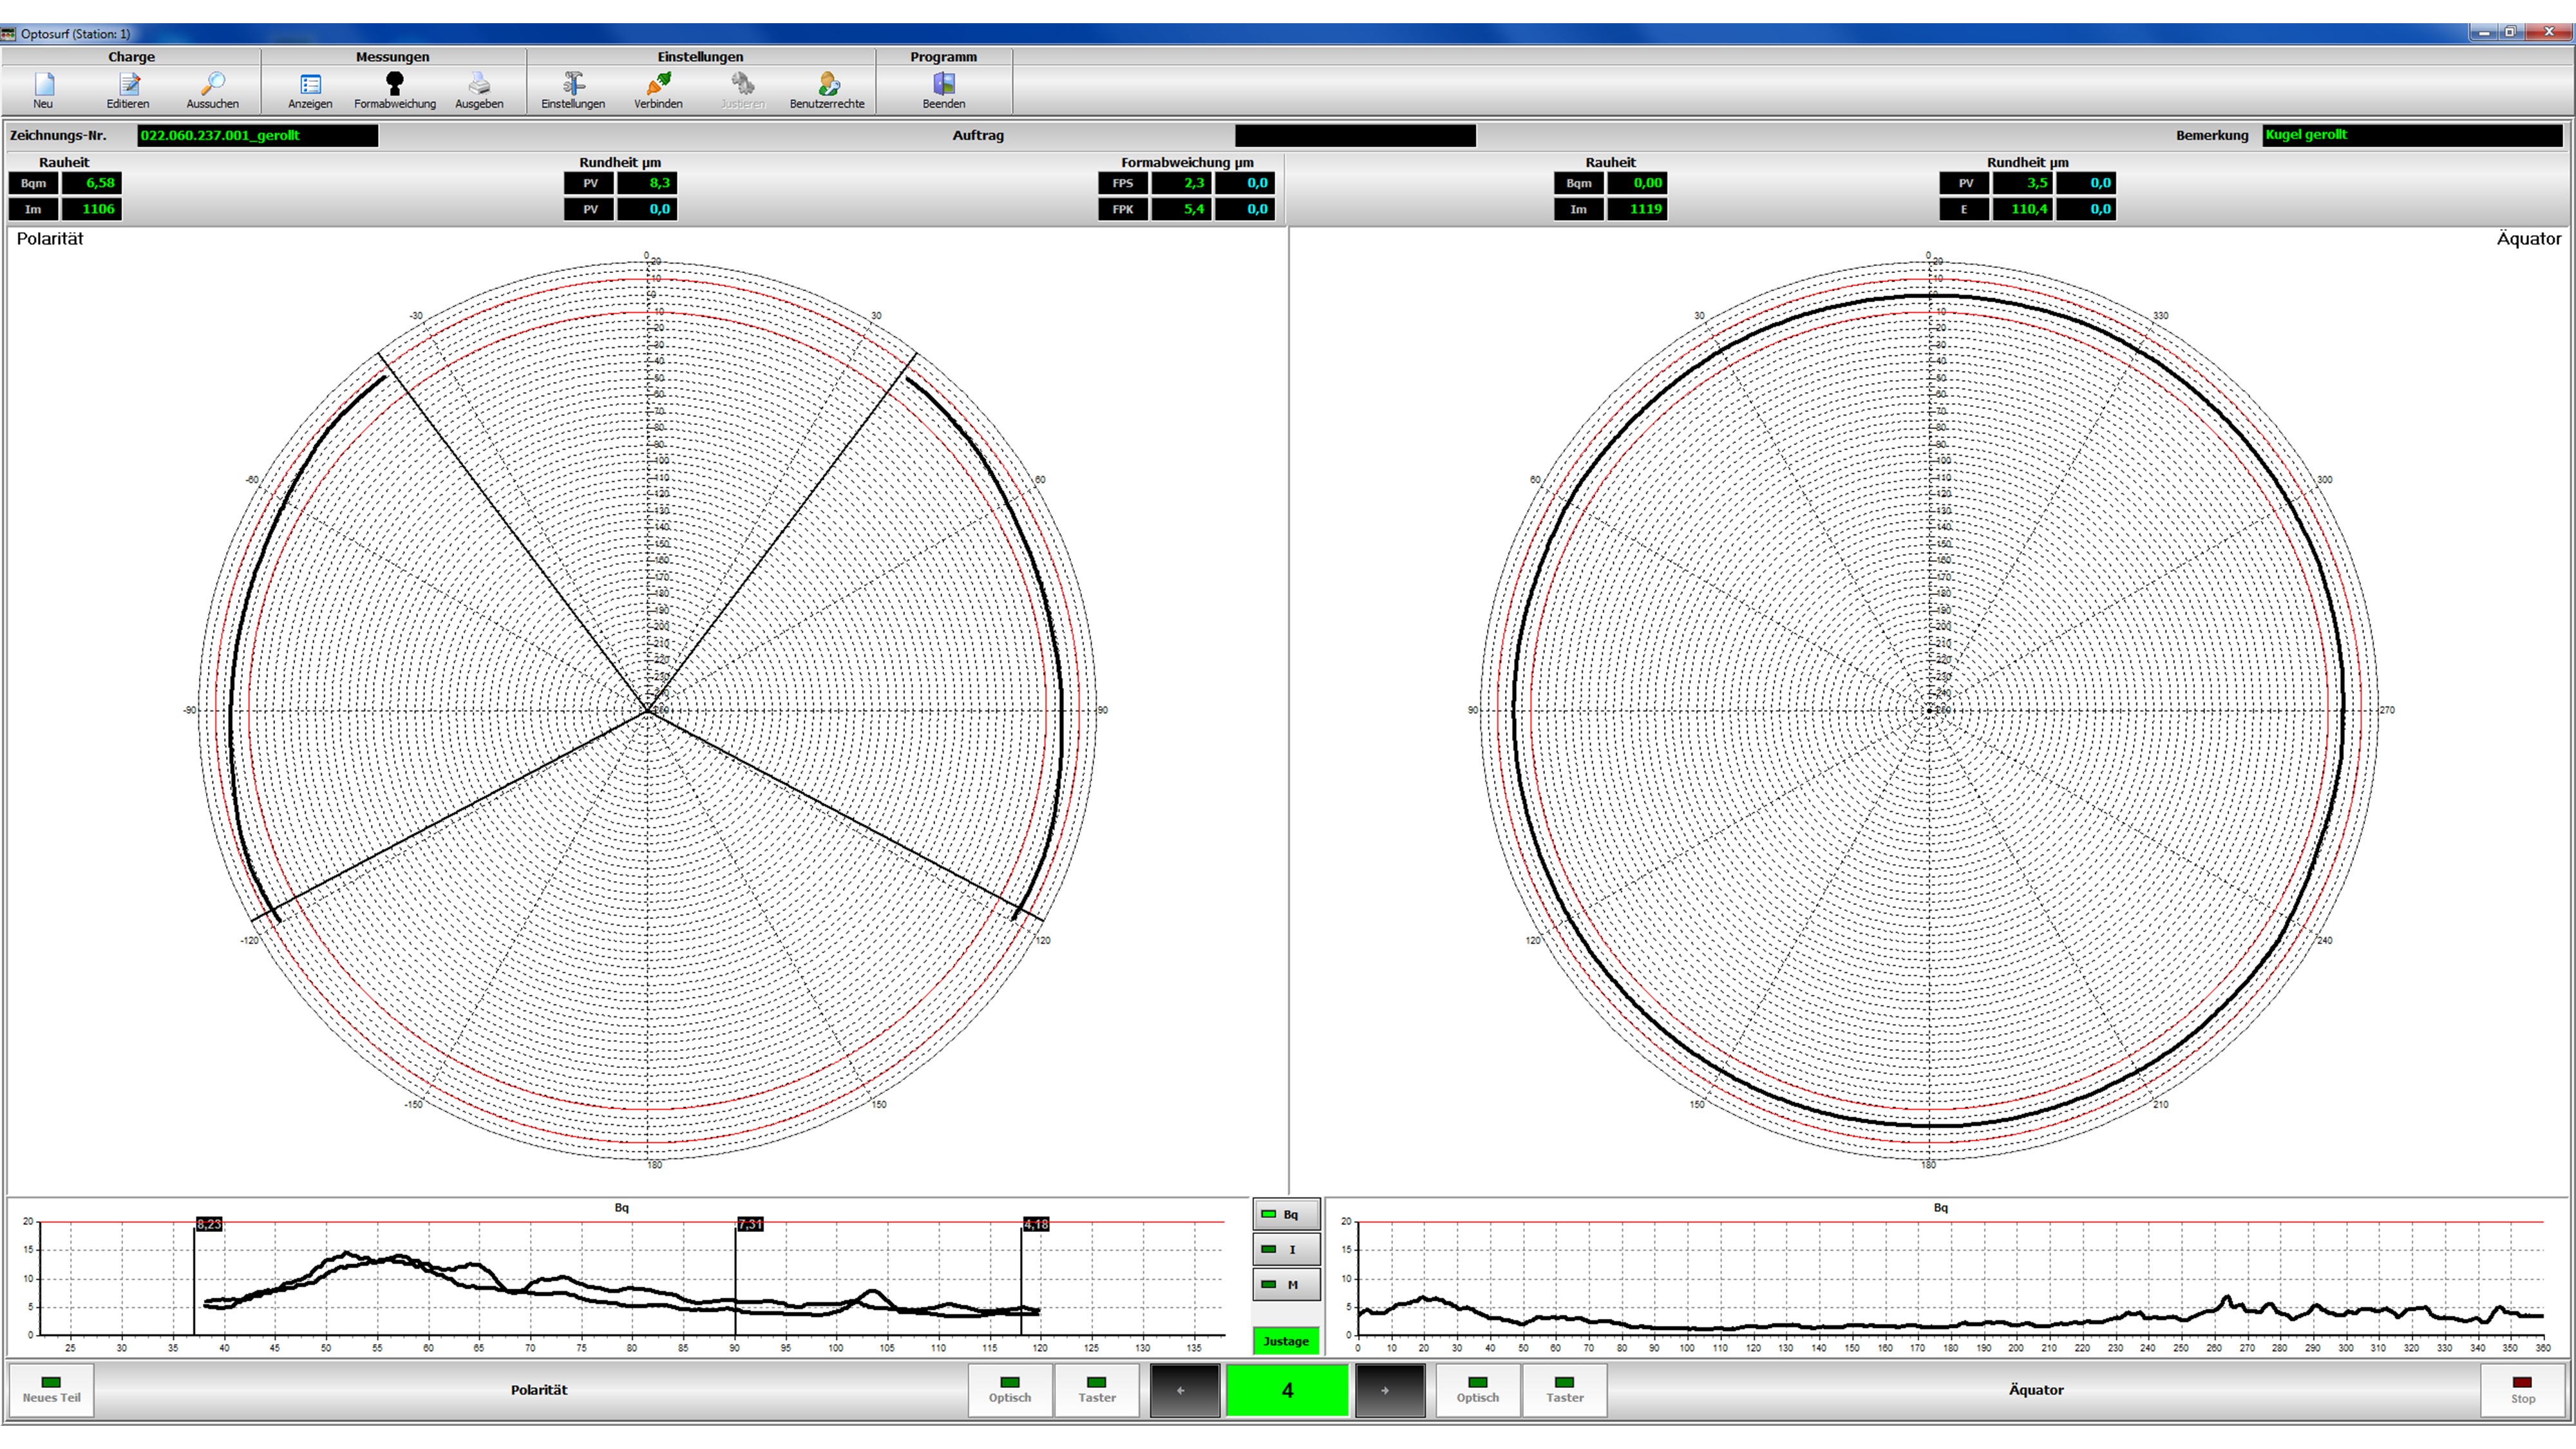Click the Programm group header
Image resolution: width=2576 pixels, height=1449 pixels.
click(x=944, y=57)
